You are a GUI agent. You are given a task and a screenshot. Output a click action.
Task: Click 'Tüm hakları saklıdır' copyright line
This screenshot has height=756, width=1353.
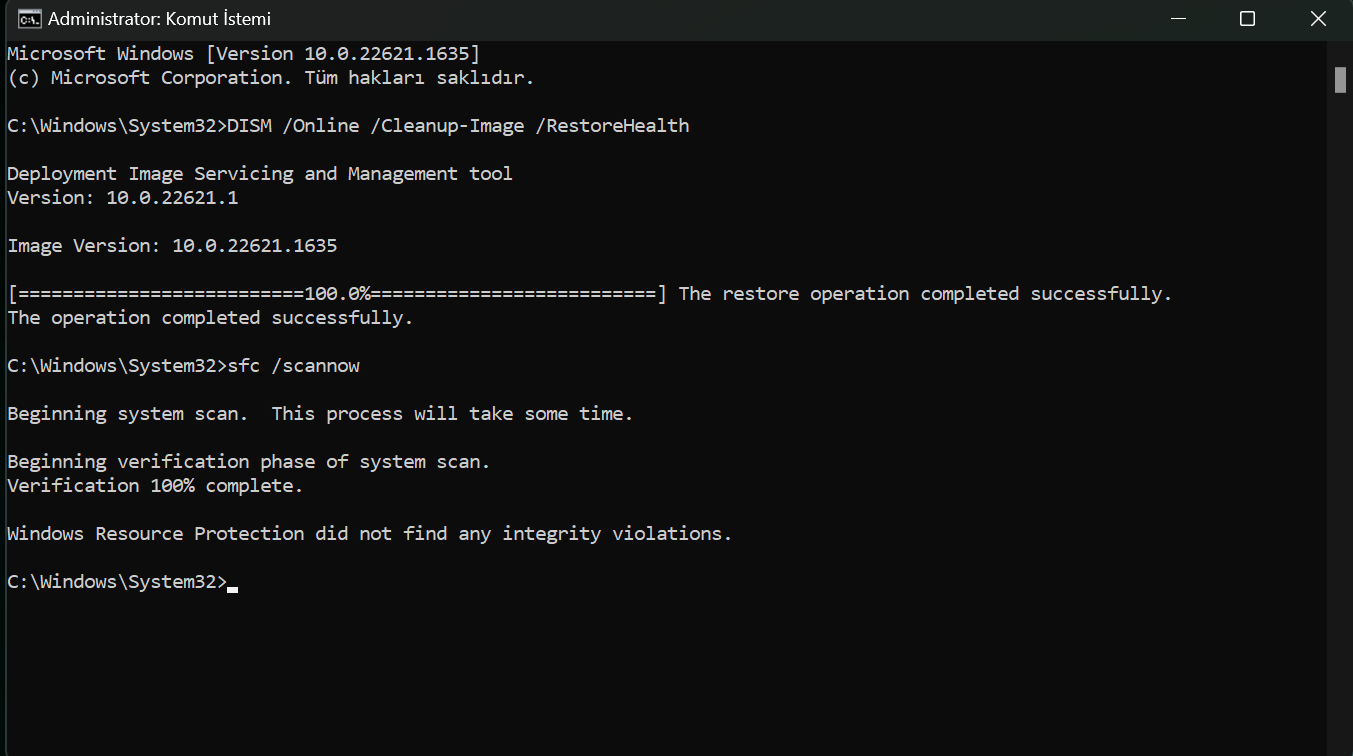coord(270,78)
